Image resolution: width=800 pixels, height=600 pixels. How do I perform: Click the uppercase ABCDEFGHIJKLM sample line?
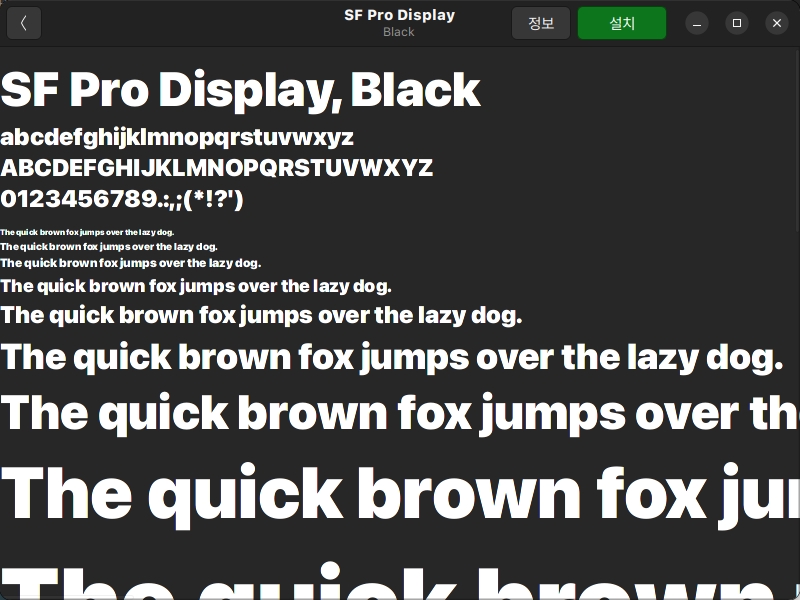216,168
